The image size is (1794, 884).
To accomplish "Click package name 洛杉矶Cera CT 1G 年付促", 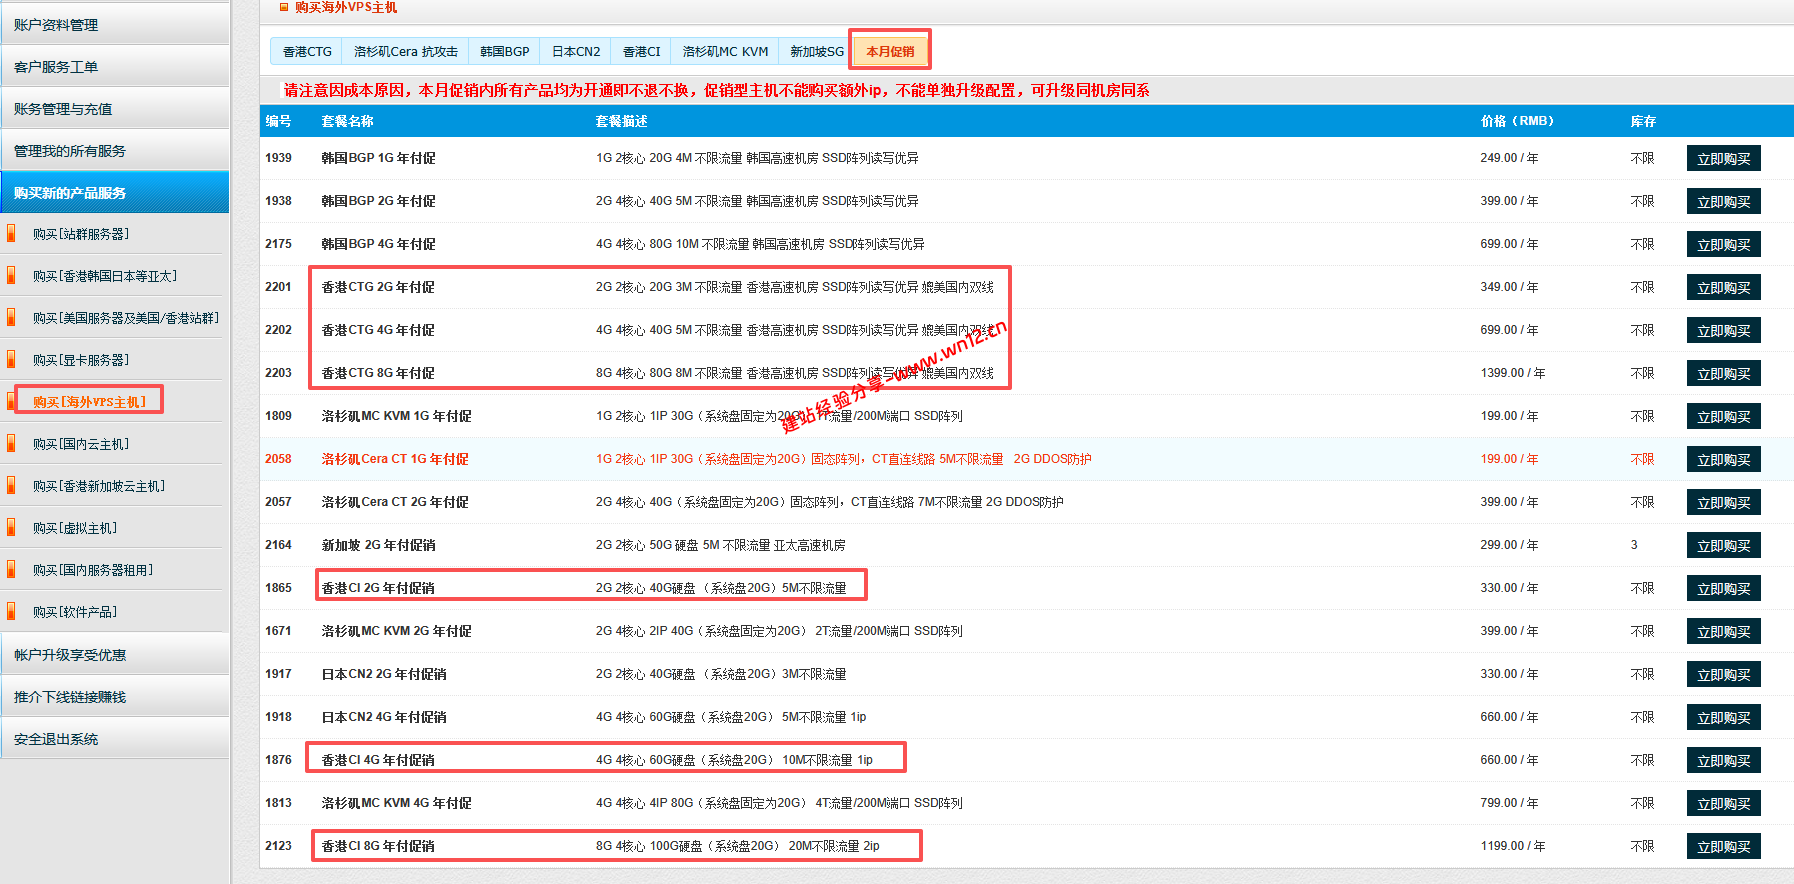I will [x=395, y=459].
